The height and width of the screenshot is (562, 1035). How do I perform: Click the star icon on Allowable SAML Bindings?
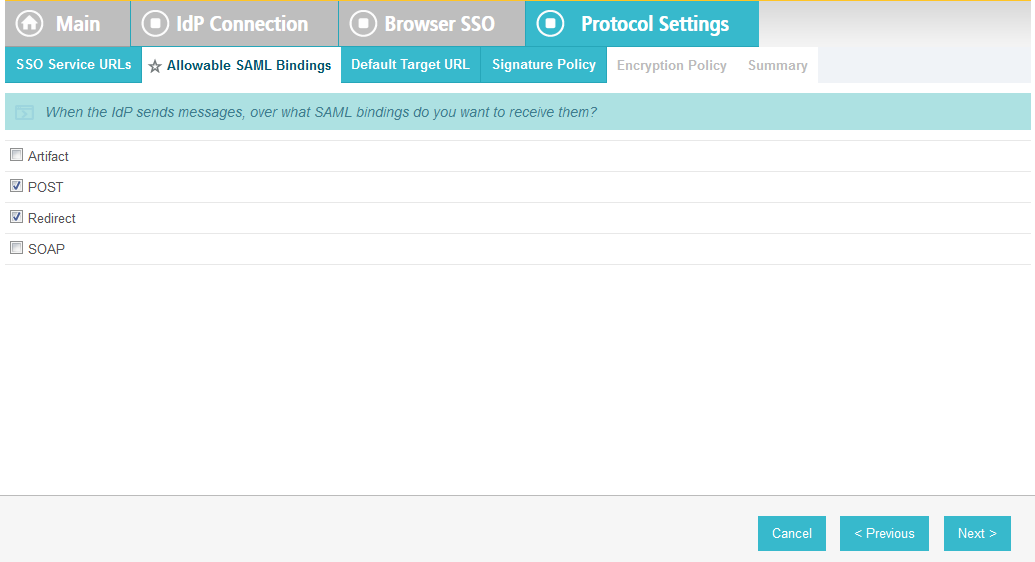tap(155, 66)
